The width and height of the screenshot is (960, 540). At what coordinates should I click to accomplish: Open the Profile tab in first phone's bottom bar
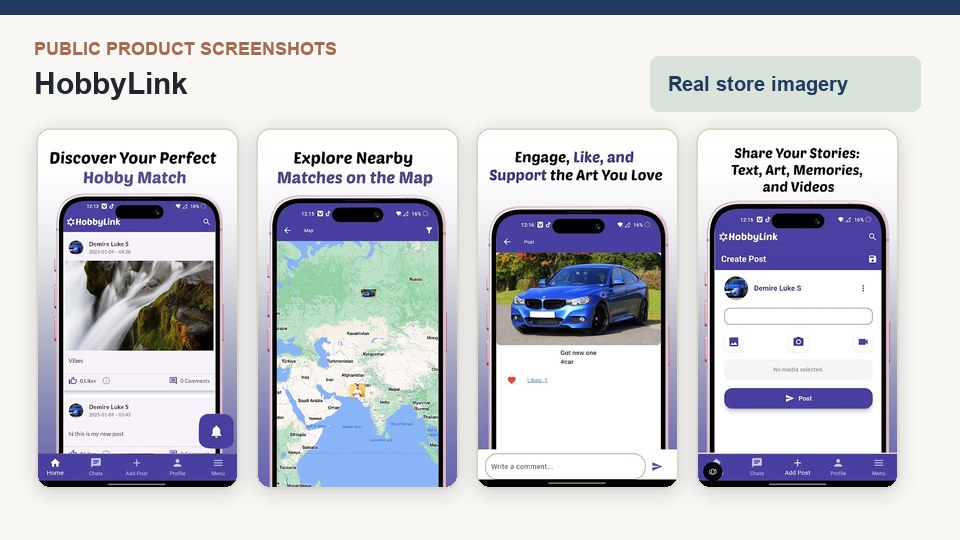pyautogui.click(x=177, y=467)
